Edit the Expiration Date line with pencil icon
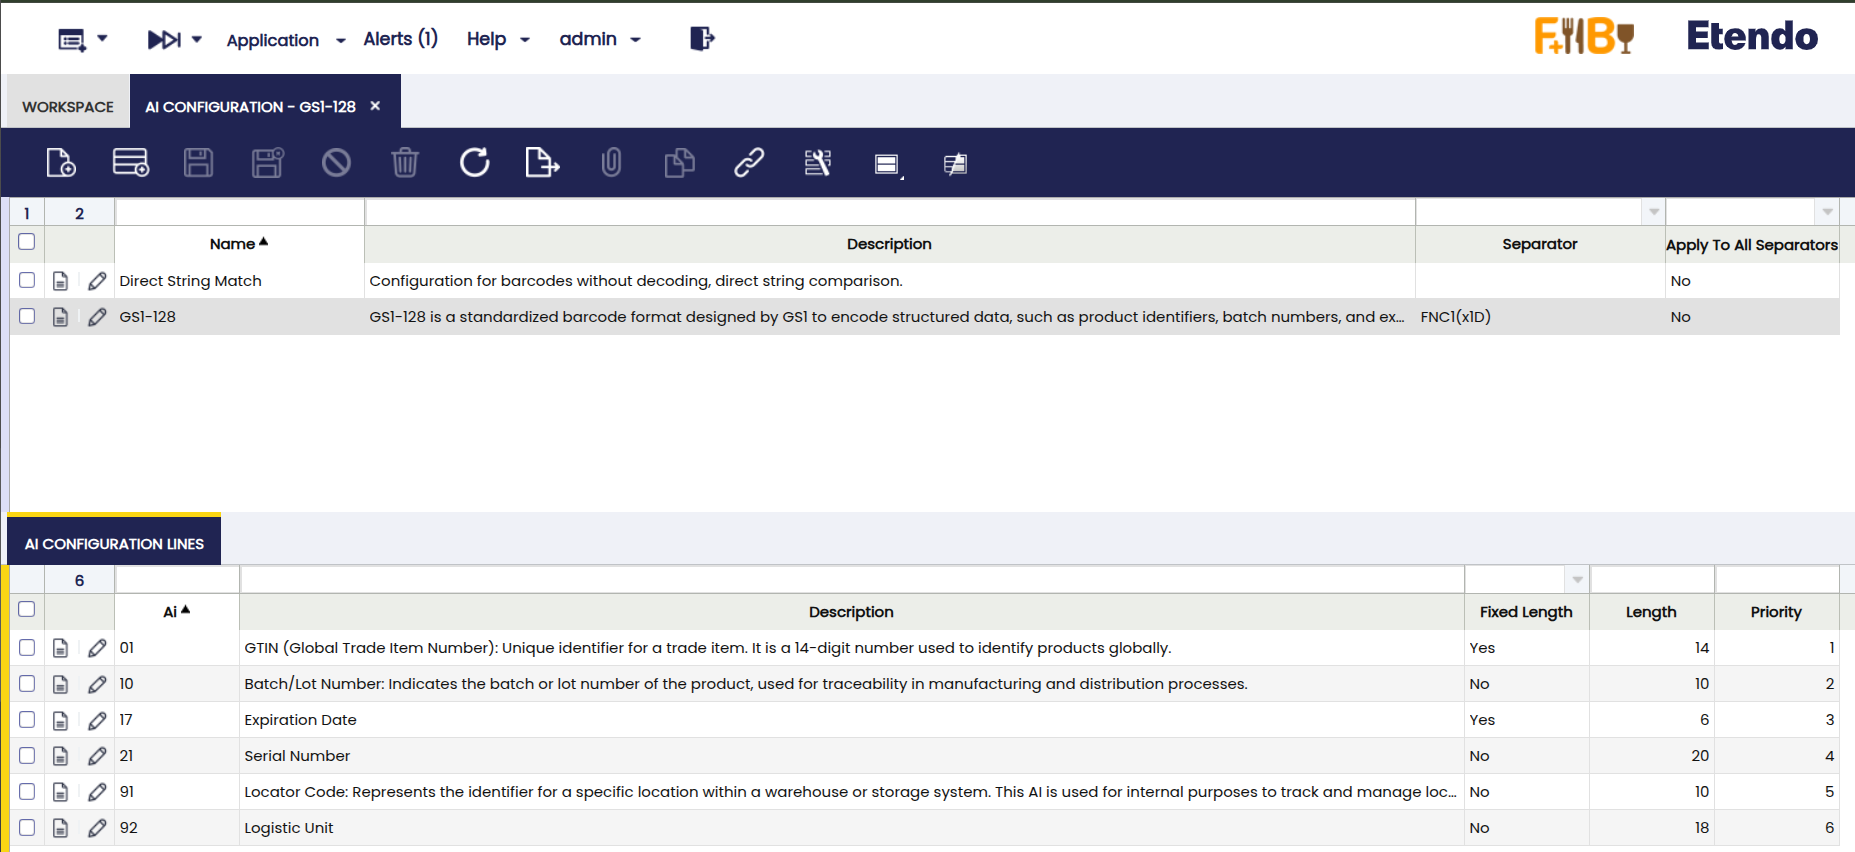Image resolution: width=1855 pixels, height=852 pixels. pos(97,720)
